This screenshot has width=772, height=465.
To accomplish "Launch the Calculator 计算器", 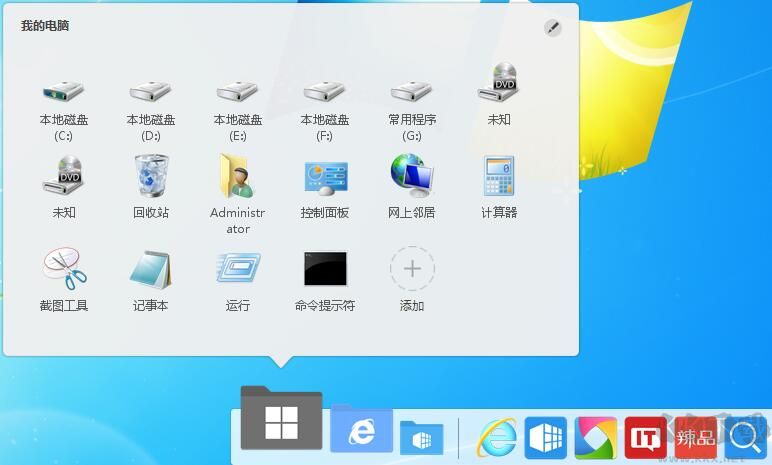I will 499,176.
